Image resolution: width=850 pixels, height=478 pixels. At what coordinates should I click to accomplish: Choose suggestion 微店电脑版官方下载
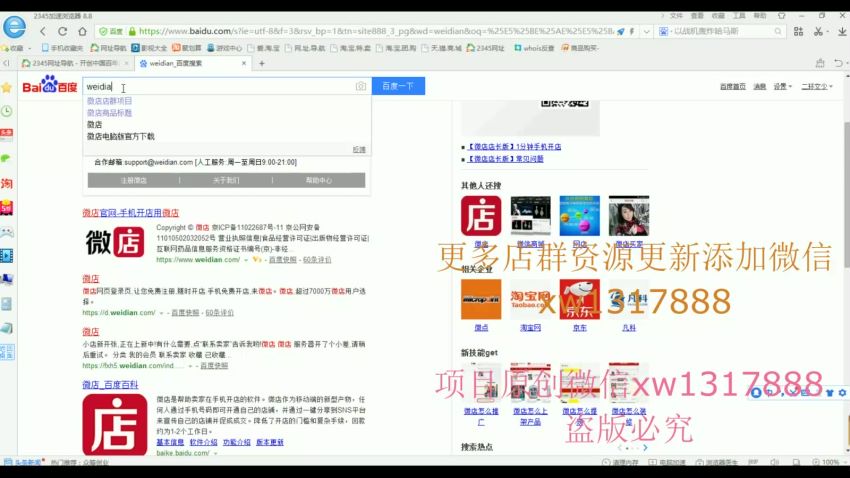coord(120,137)
